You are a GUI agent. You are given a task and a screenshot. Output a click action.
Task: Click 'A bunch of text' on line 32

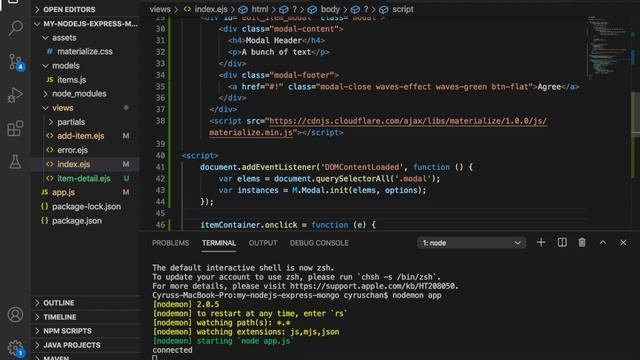click(x=276, y=52)
